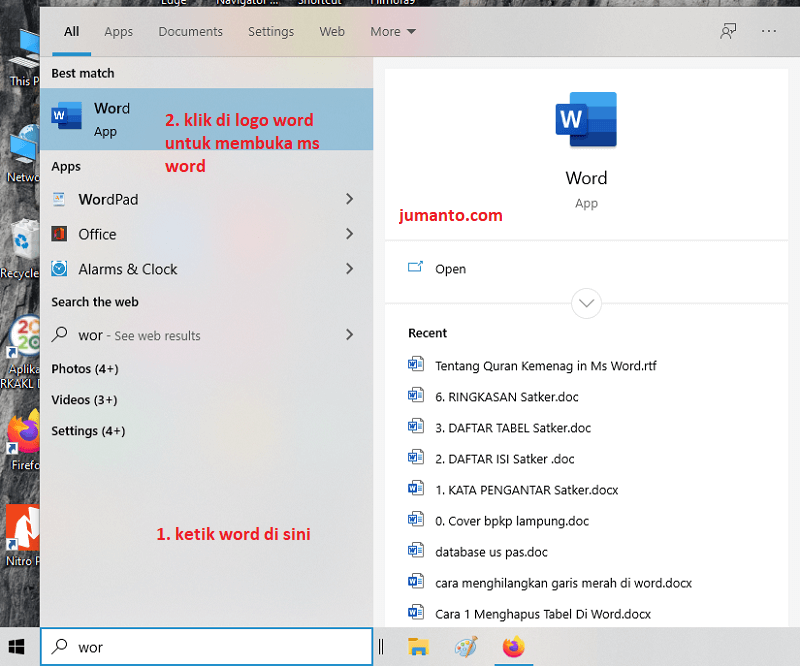Click the Network desktop icon

[x=23, y=145]
